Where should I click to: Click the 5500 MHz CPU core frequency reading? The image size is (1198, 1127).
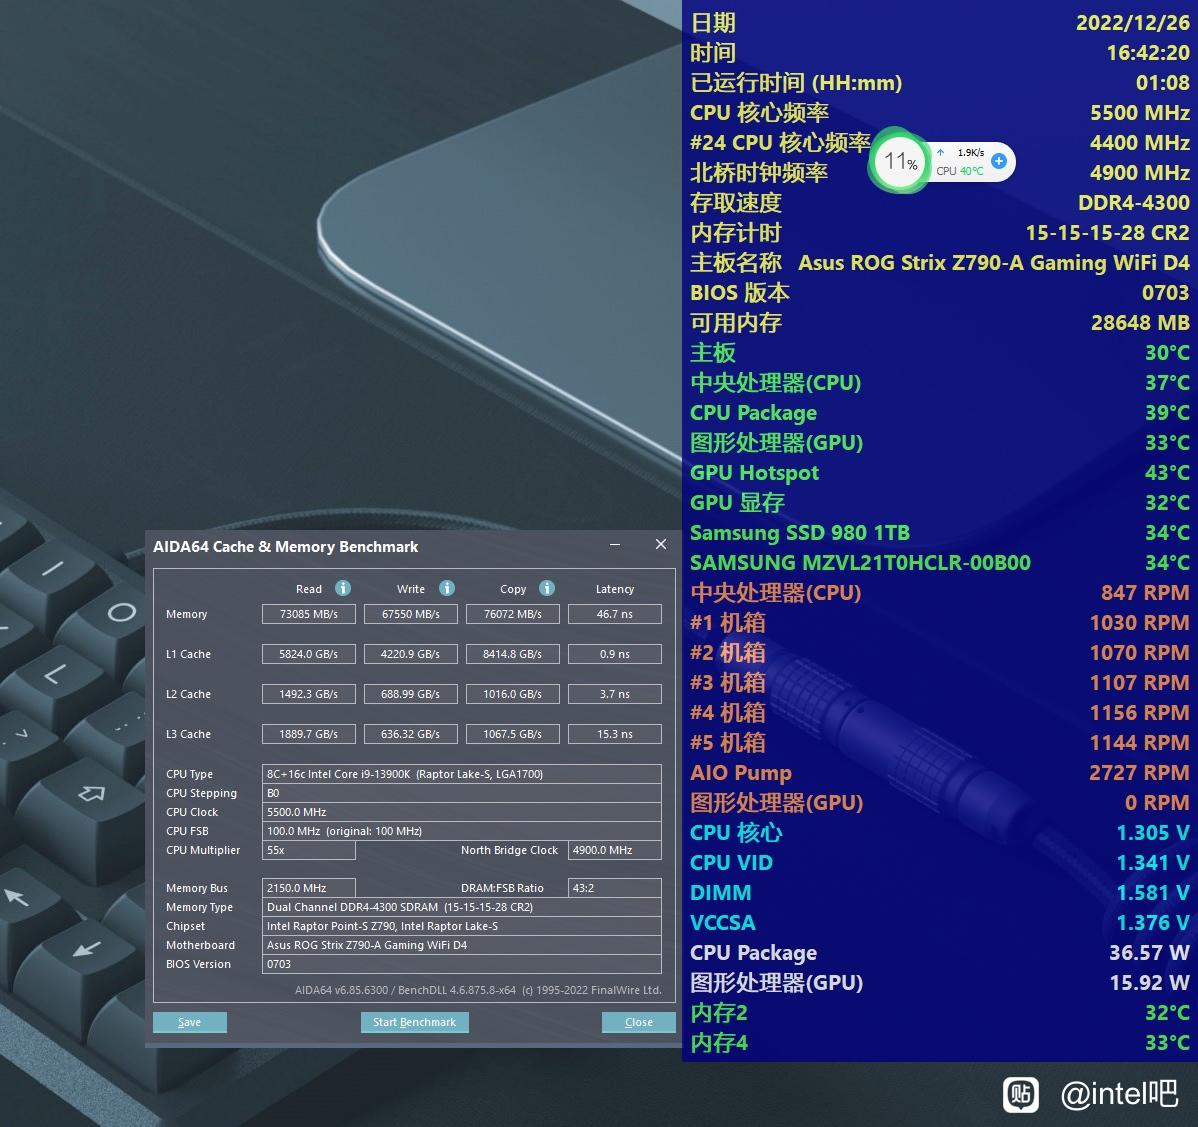[x=1139, y=113]
